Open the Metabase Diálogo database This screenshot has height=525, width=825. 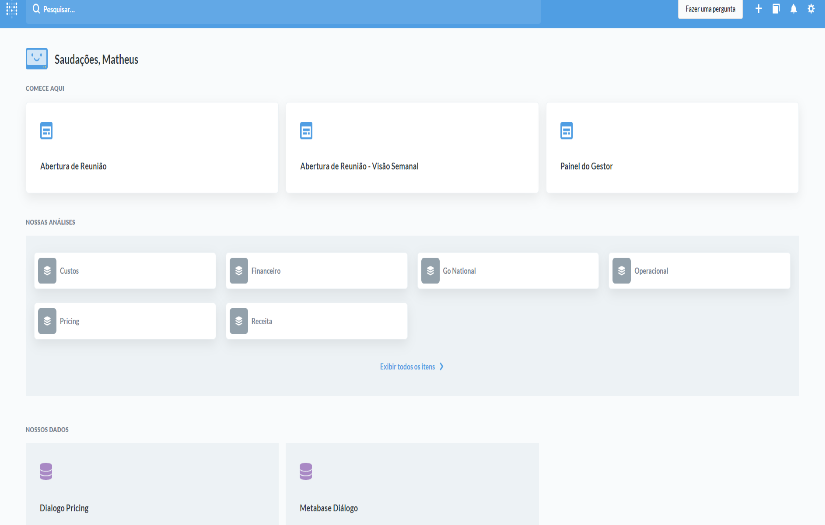click(x=412, y=484)
